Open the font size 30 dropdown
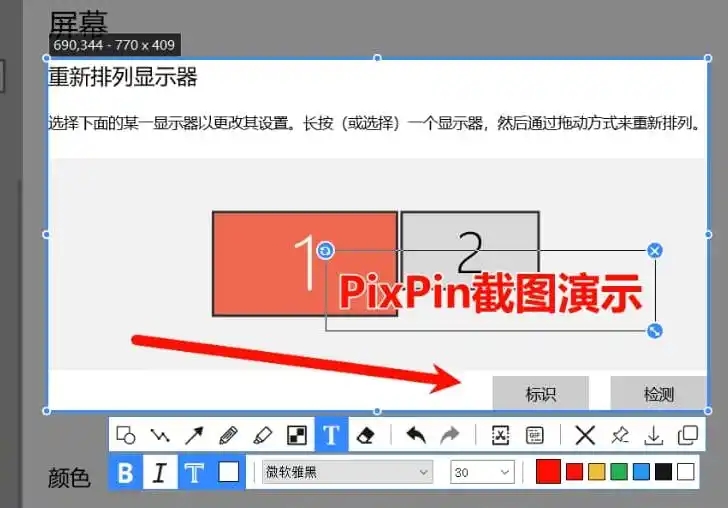This screenshot has width=728, height=508. tap(482, 472)
